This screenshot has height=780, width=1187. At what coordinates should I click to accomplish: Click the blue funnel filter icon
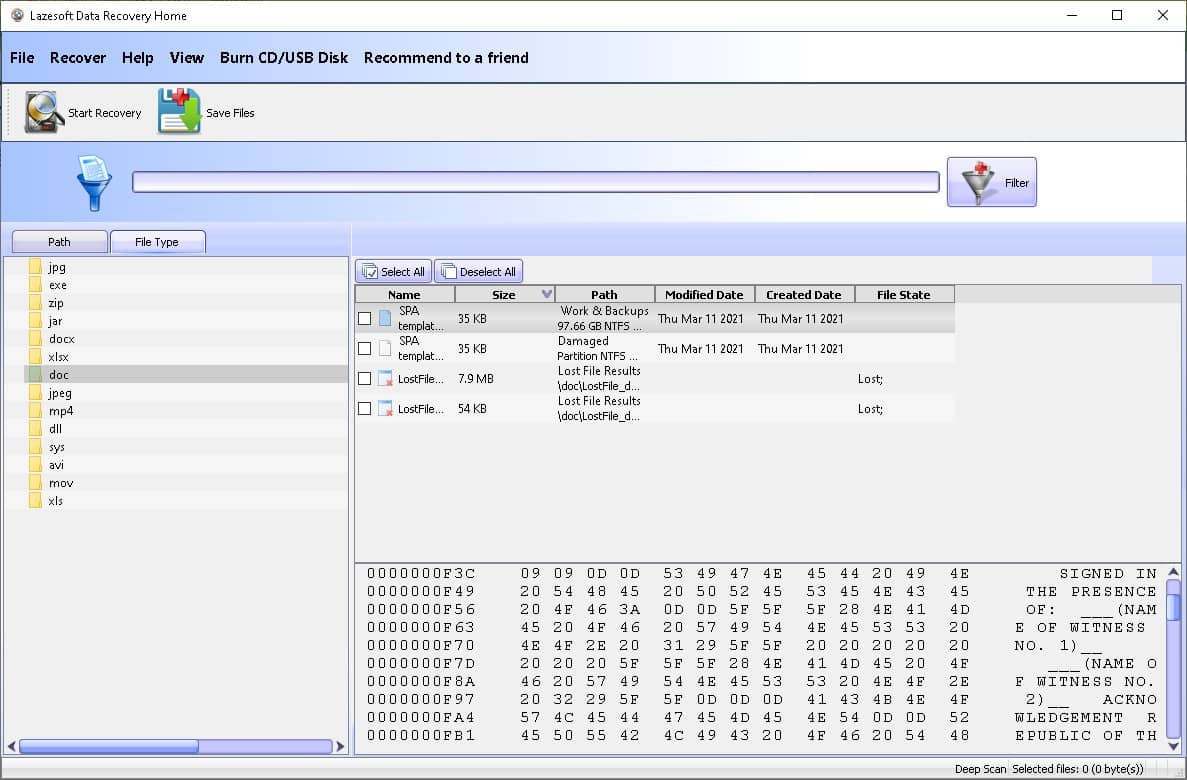point(94,183)
